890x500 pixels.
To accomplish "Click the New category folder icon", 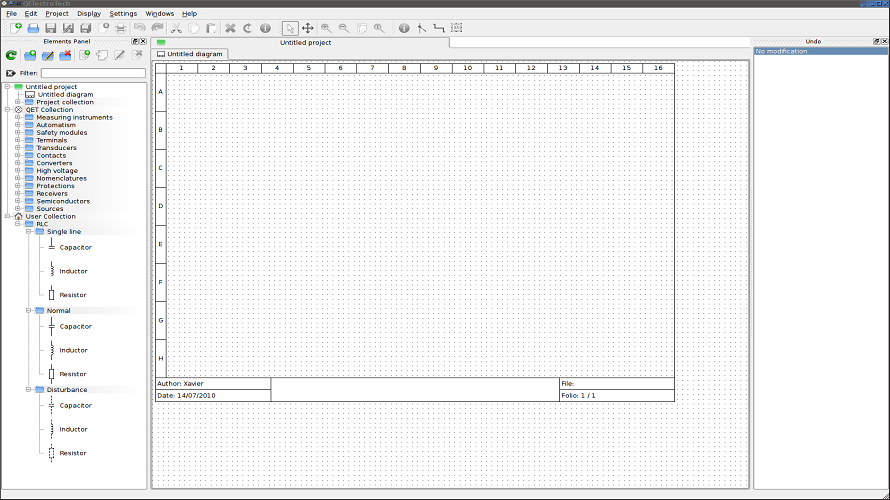I will coord(30,55).
